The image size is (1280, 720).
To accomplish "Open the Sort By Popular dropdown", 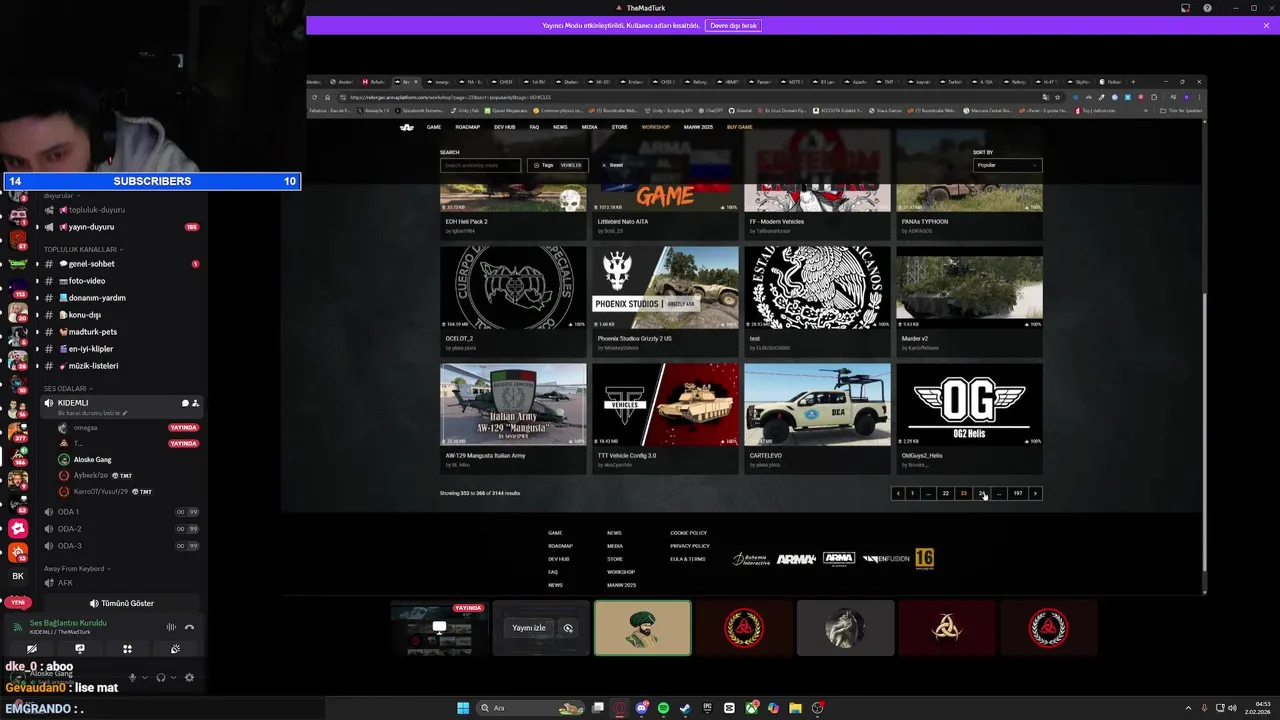I will click(1007, 165).
